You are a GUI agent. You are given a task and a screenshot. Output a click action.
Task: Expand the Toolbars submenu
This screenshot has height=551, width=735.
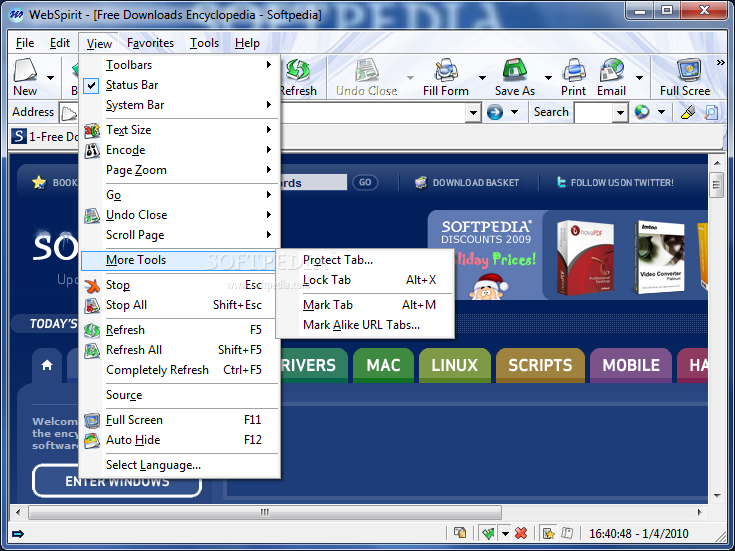tap(180, 65)
